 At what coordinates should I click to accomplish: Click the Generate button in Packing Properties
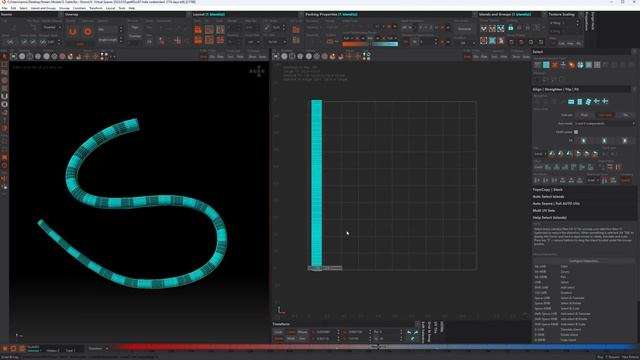464,29
